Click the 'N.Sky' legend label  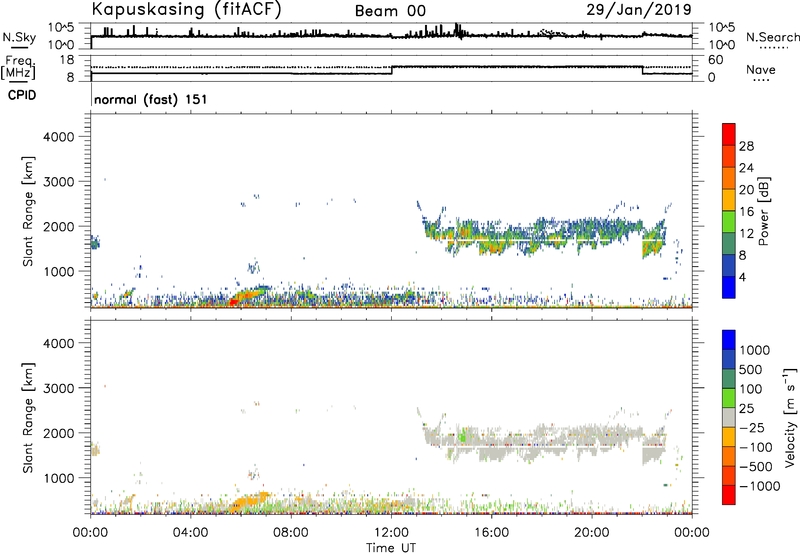(19, 37)
